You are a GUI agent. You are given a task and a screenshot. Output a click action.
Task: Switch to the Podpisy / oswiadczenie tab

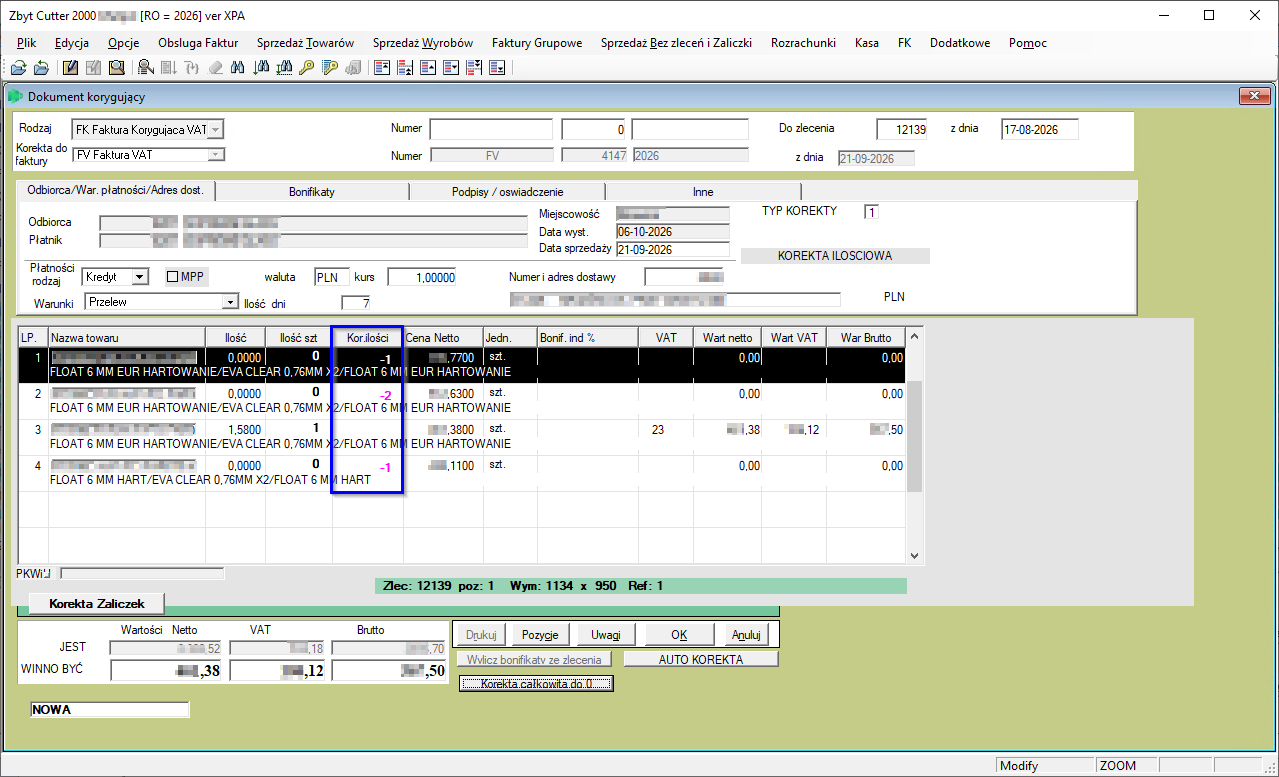(506, 191)
